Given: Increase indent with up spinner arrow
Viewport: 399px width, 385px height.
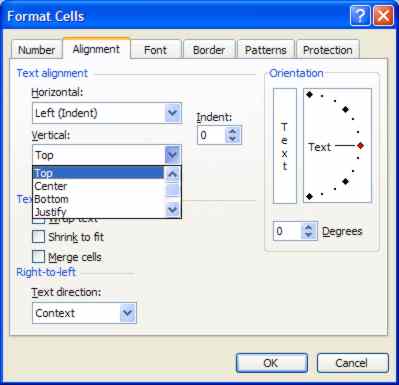Looking at the screenshot, I should pyautogui.click(x=233, y=131).
